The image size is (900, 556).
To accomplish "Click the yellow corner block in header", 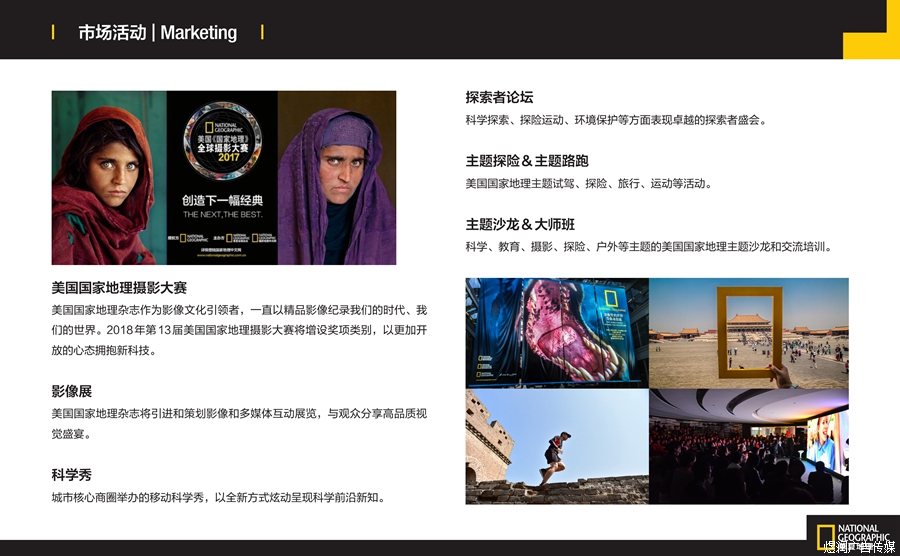I will [x=871, y=45].
